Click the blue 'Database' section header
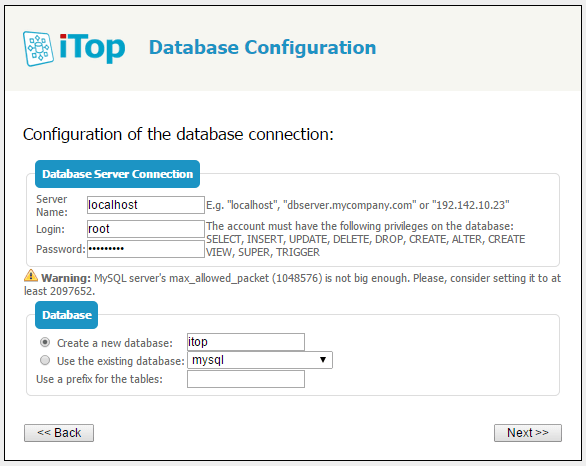The image size is (586, 466). [x=67, y=315]
